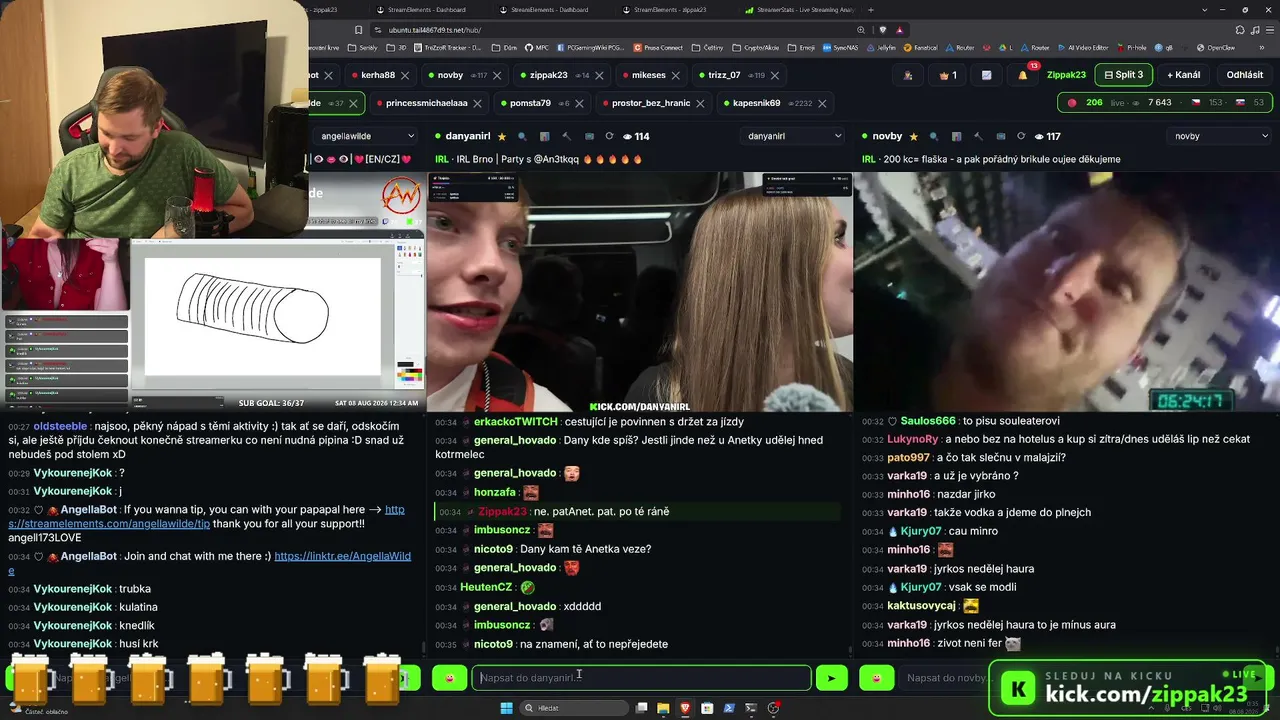This screenshot has width=1280, height=720.
Task: Open emoji picker for novby chat
Action: [x=877, y=678]
